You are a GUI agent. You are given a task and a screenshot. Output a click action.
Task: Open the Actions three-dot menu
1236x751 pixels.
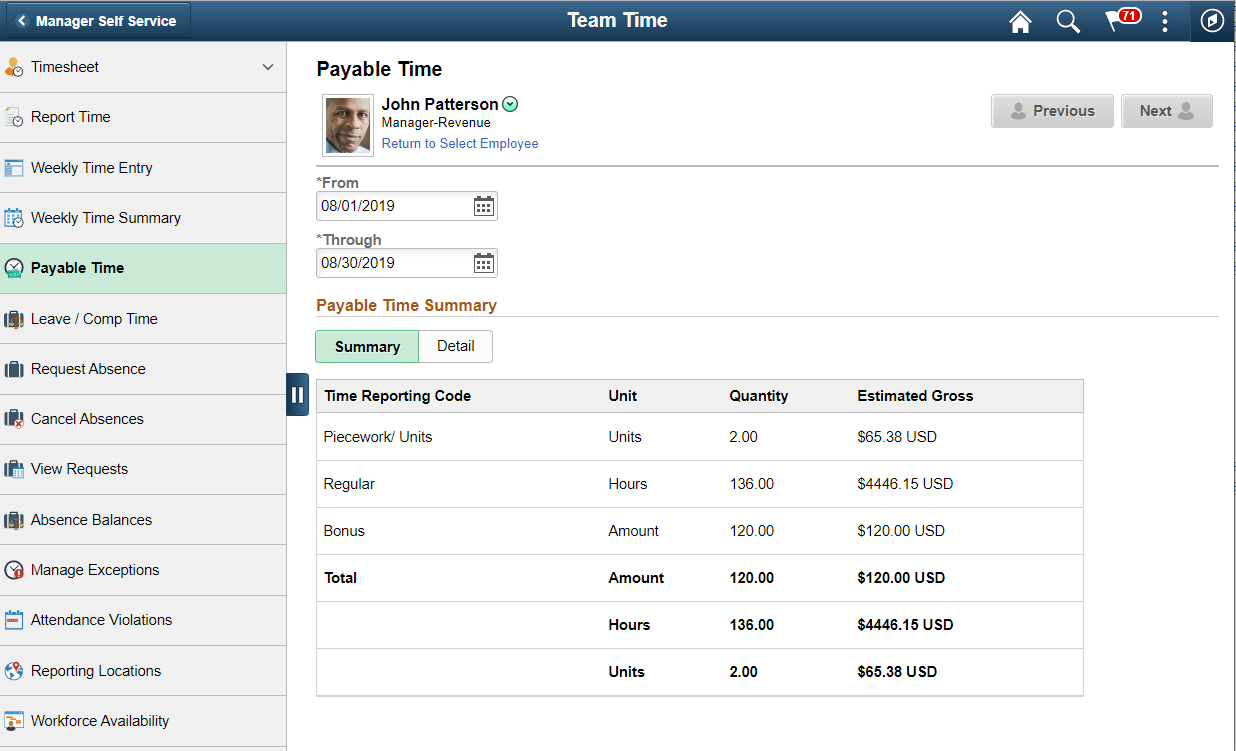(1165, 22)
